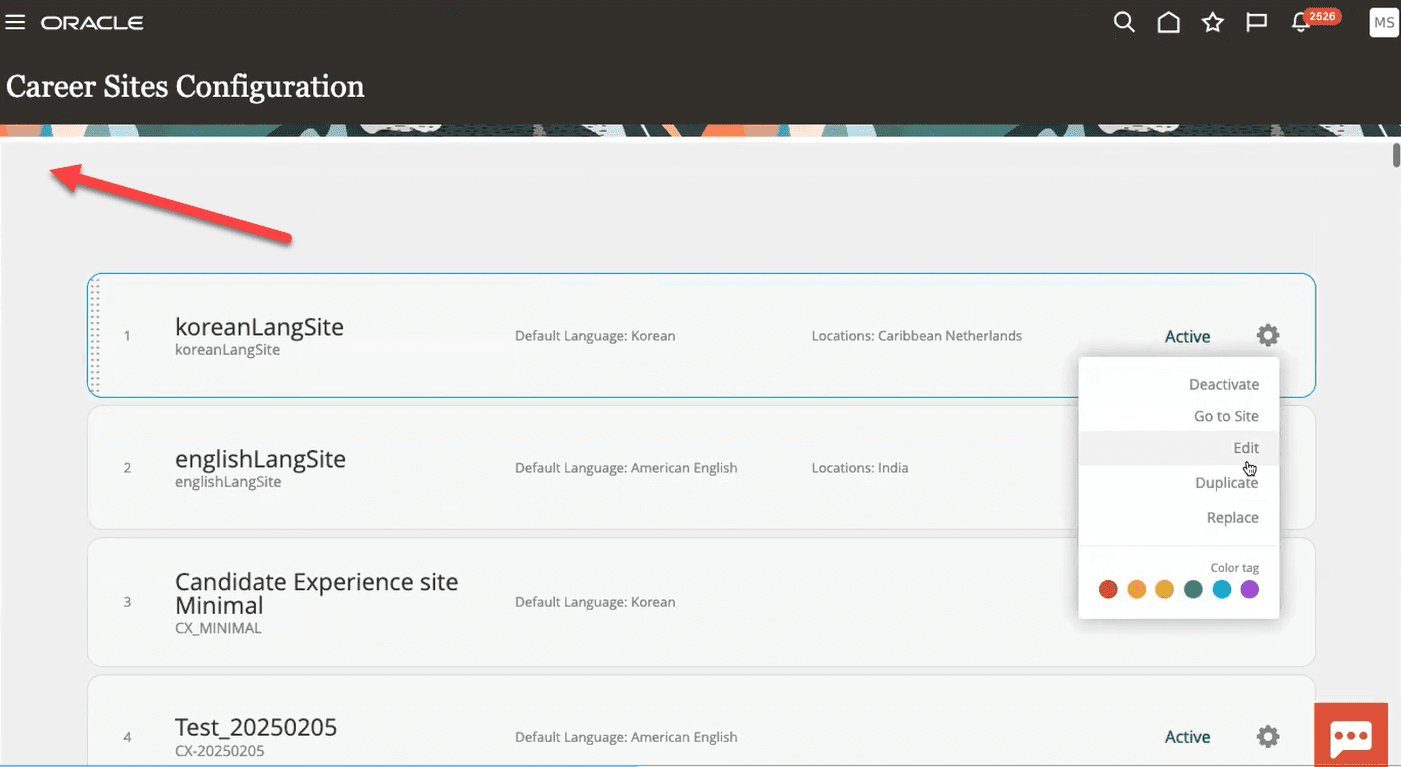The image size is (1401, 767).
Task: Open the hamburger navigation menu
Action: coord(15,21)
